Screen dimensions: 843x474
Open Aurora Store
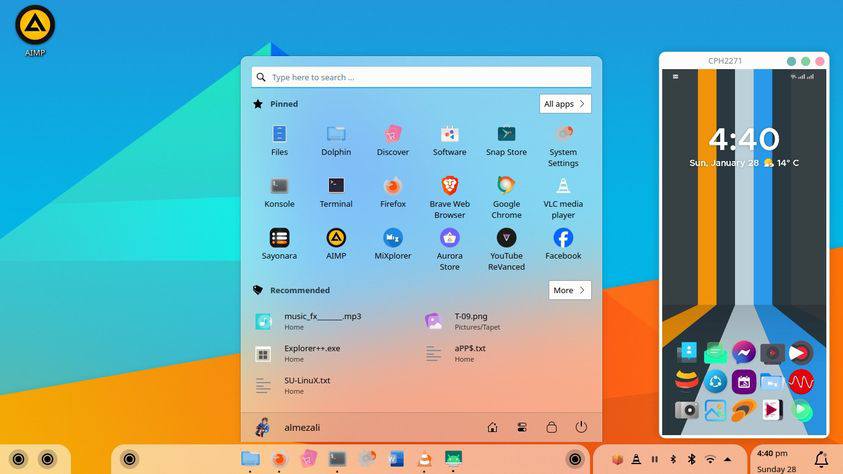[x=449, y=249]
